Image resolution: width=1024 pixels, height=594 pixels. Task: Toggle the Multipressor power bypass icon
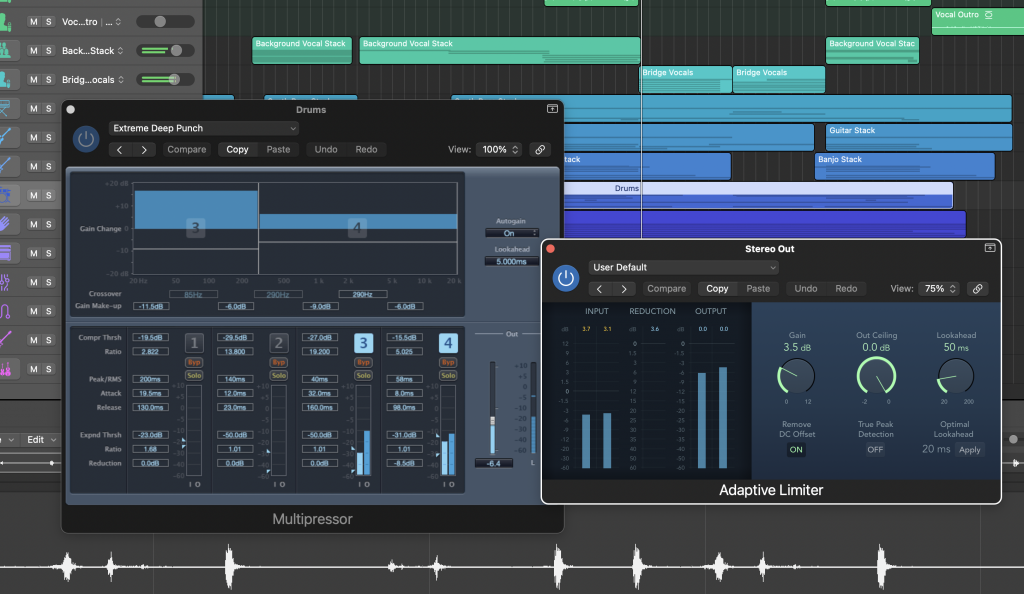86,139
